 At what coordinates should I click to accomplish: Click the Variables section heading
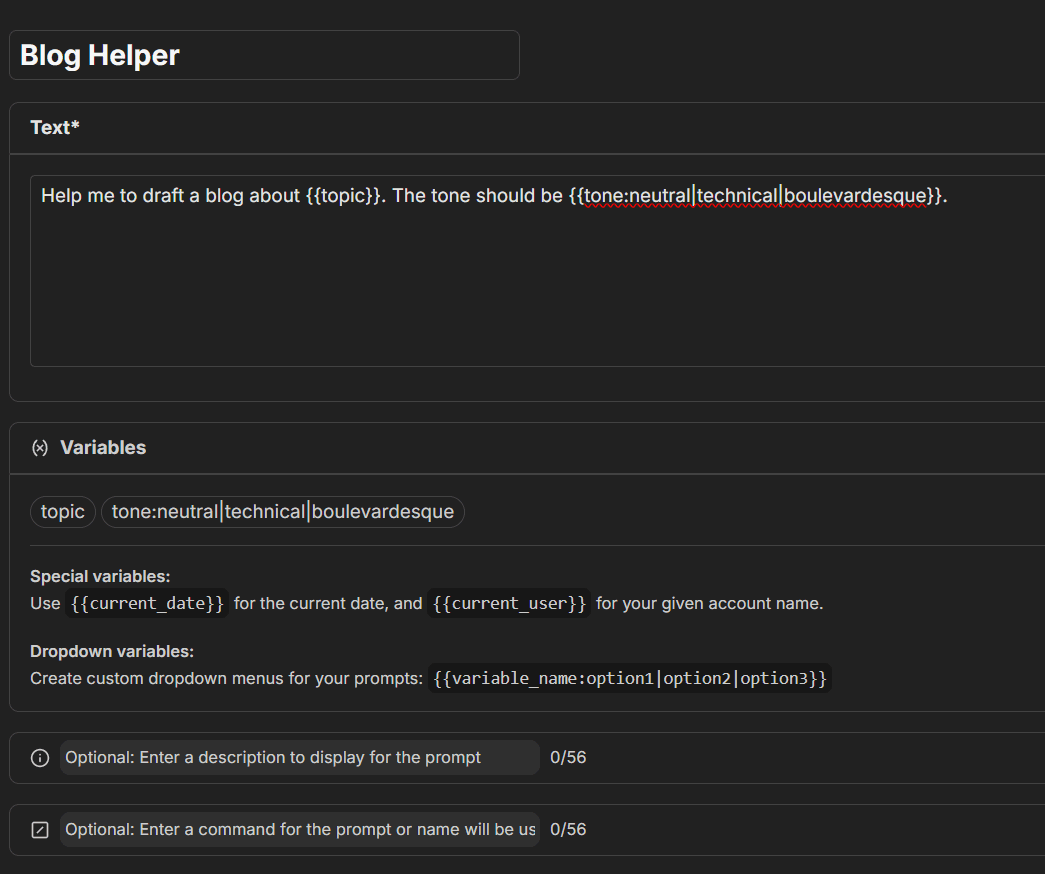coord(103,448)
